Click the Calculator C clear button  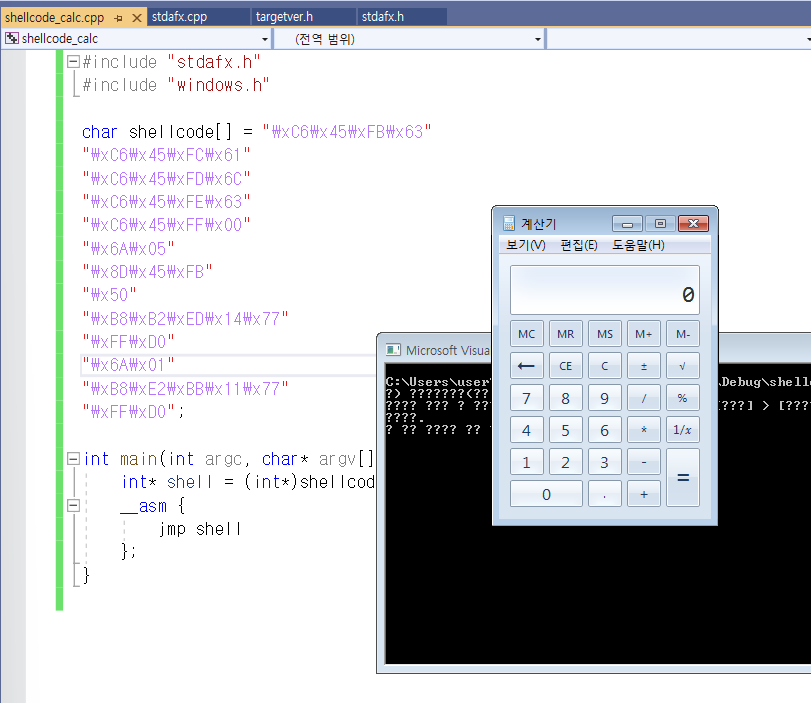(x=605, y=366)
